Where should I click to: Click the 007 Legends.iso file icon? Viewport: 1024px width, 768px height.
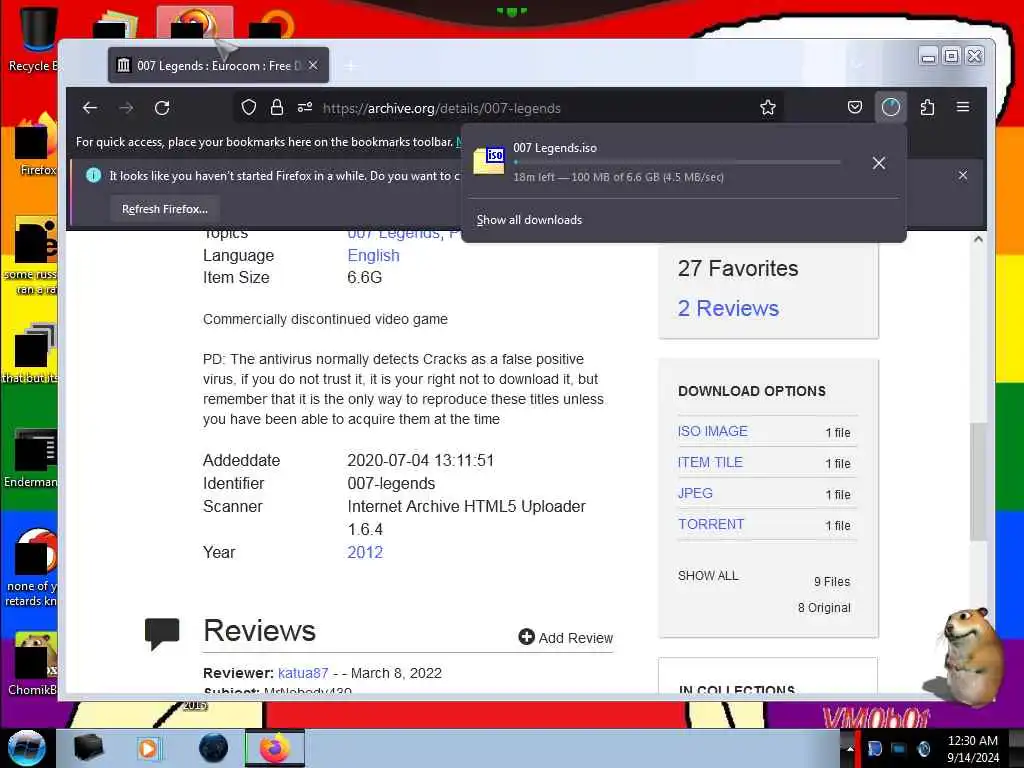tap(490, 161)
